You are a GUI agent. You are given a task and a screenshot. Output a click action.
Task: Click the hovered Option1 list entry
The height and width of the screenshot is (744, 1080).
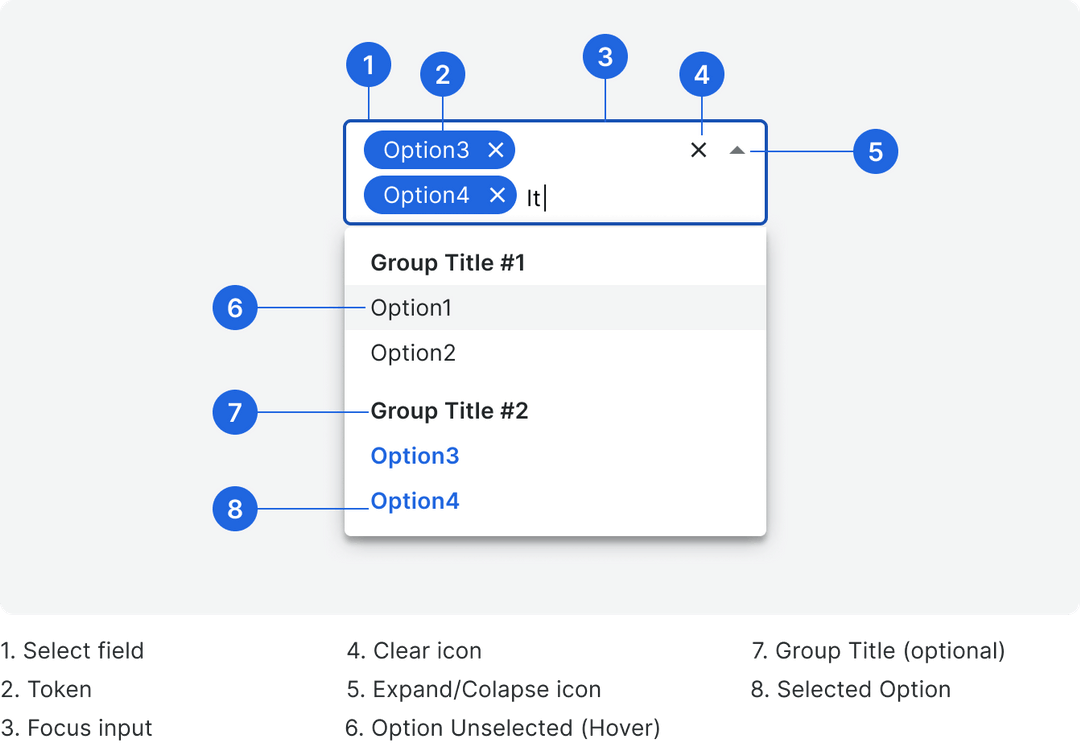pos(412,308)
